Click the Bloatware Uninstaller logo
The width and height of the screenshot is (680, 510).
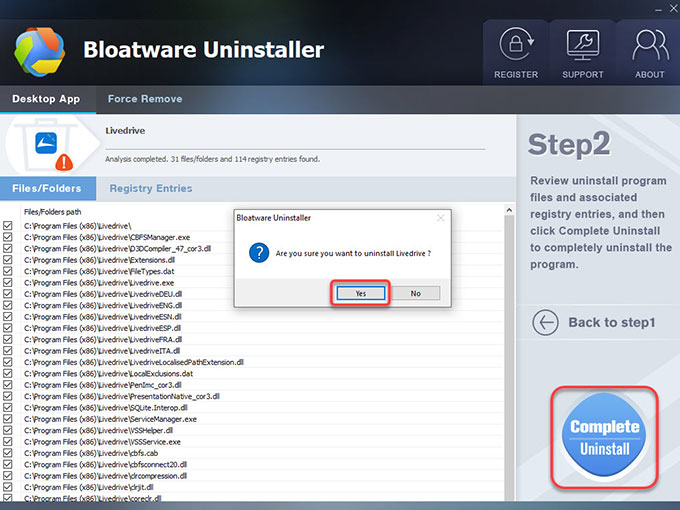tap(39, 51)
